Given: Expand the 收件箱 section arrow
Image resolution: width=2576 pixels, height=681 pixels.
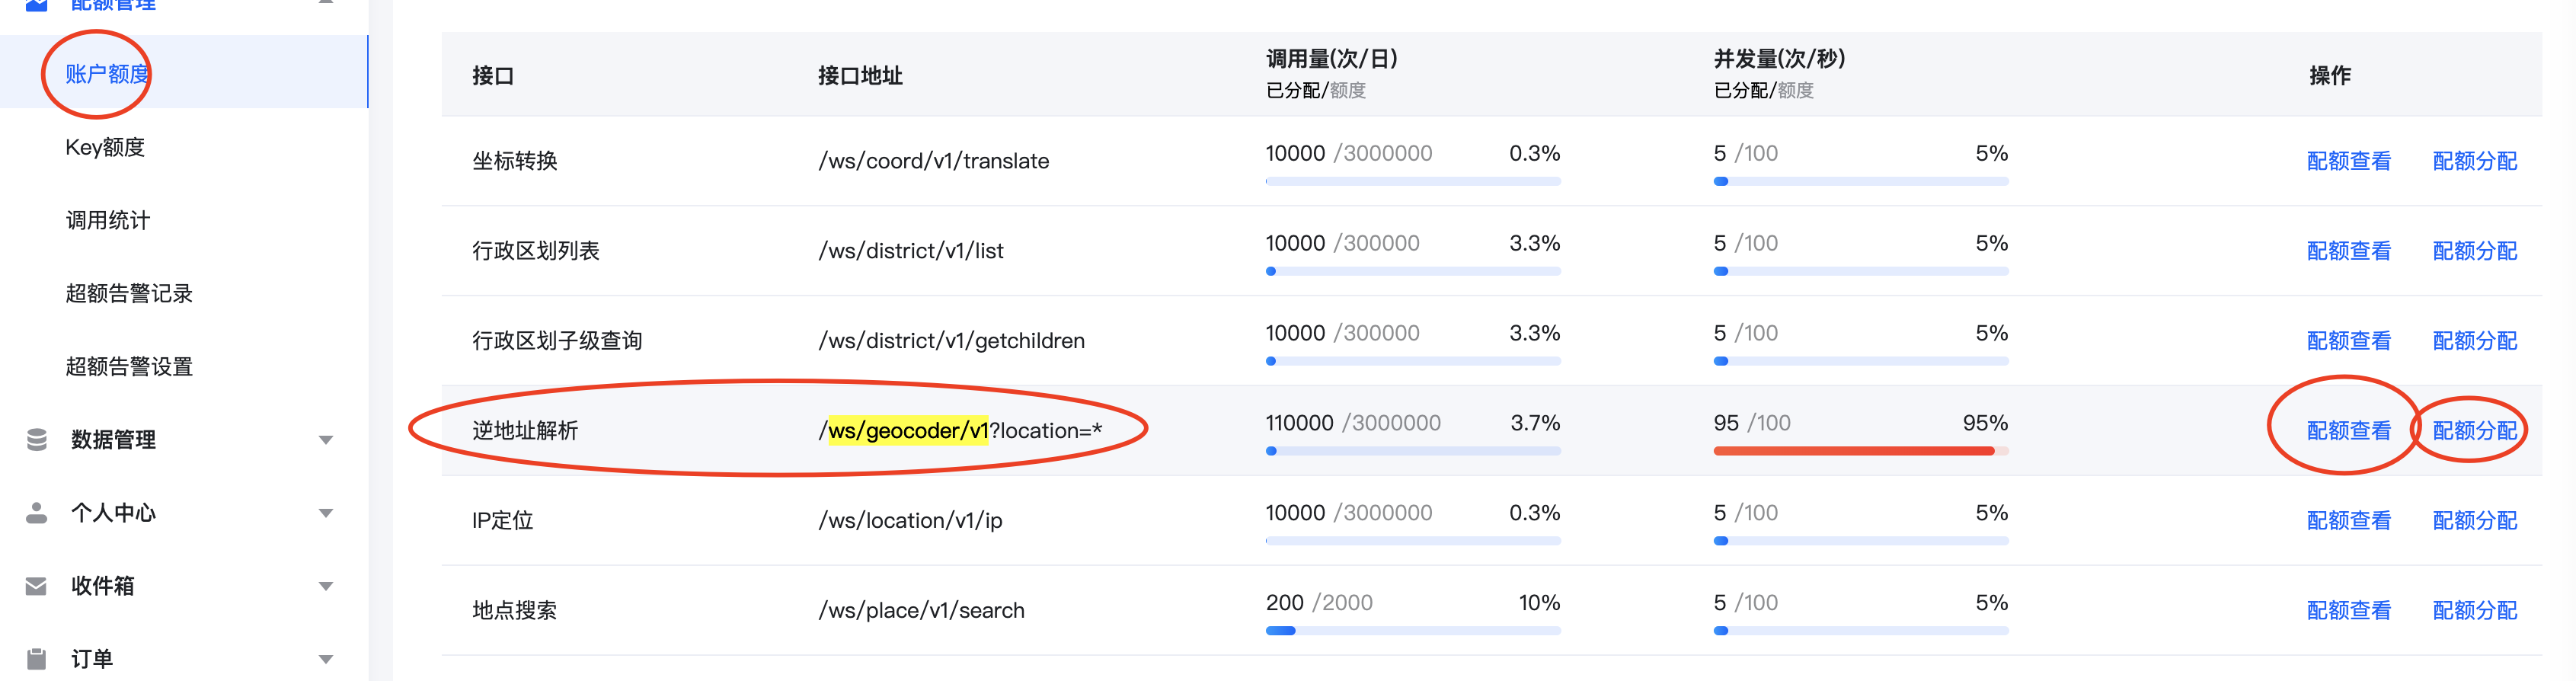Looking at the screenshot, I should tap(325, 586).
